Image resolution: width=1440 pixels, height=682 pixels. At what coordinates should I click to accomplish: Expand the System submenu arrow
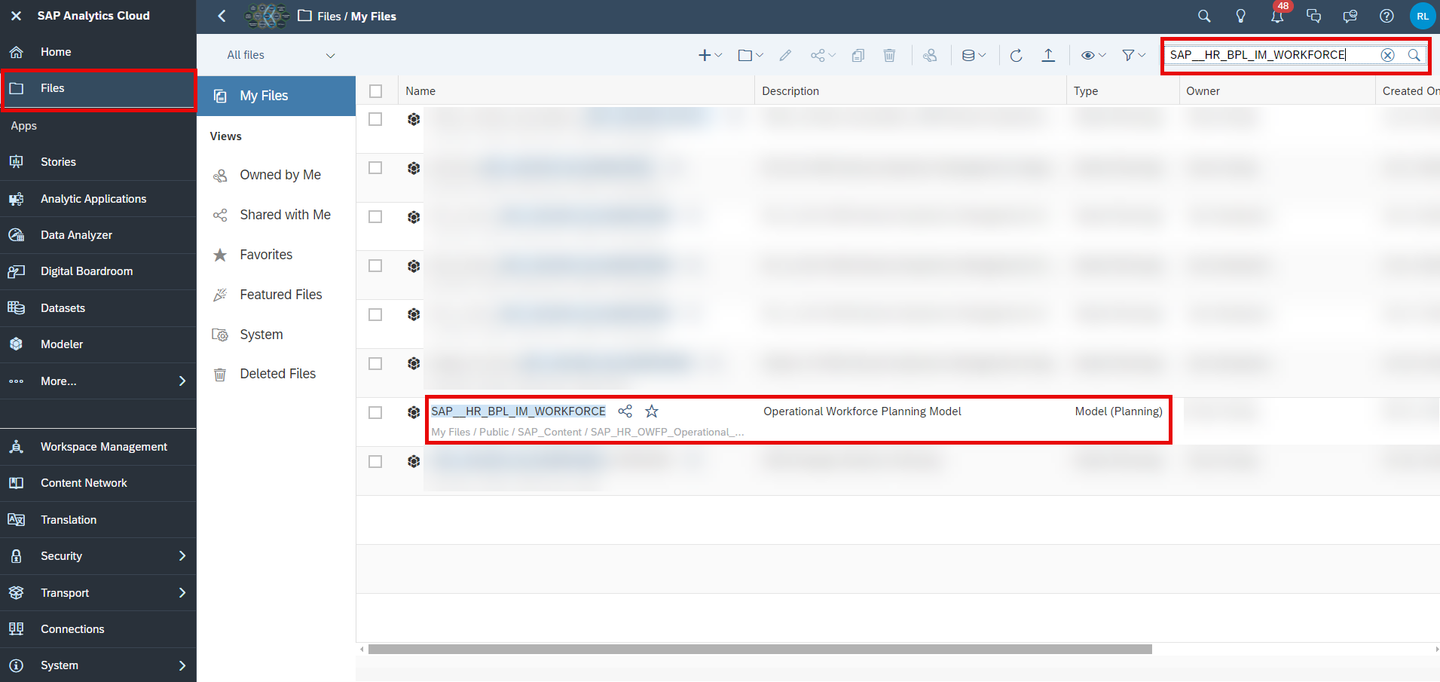[182, 665]
